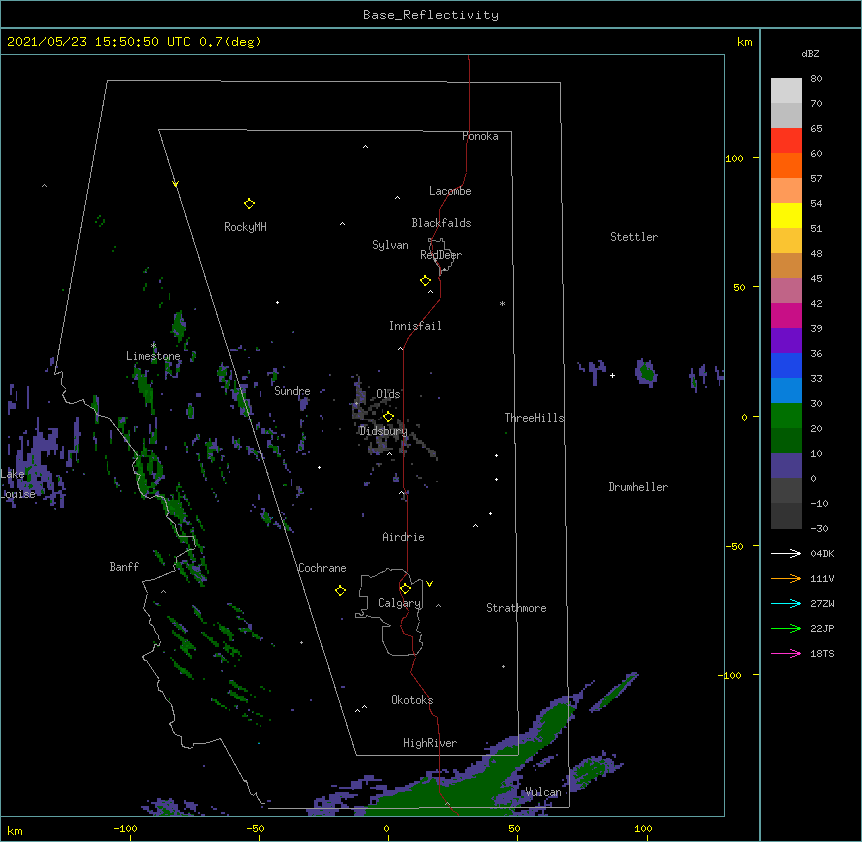Select the white 04DK arrow legend icon
Screen dimensions: 862x842
pos(786,553)
